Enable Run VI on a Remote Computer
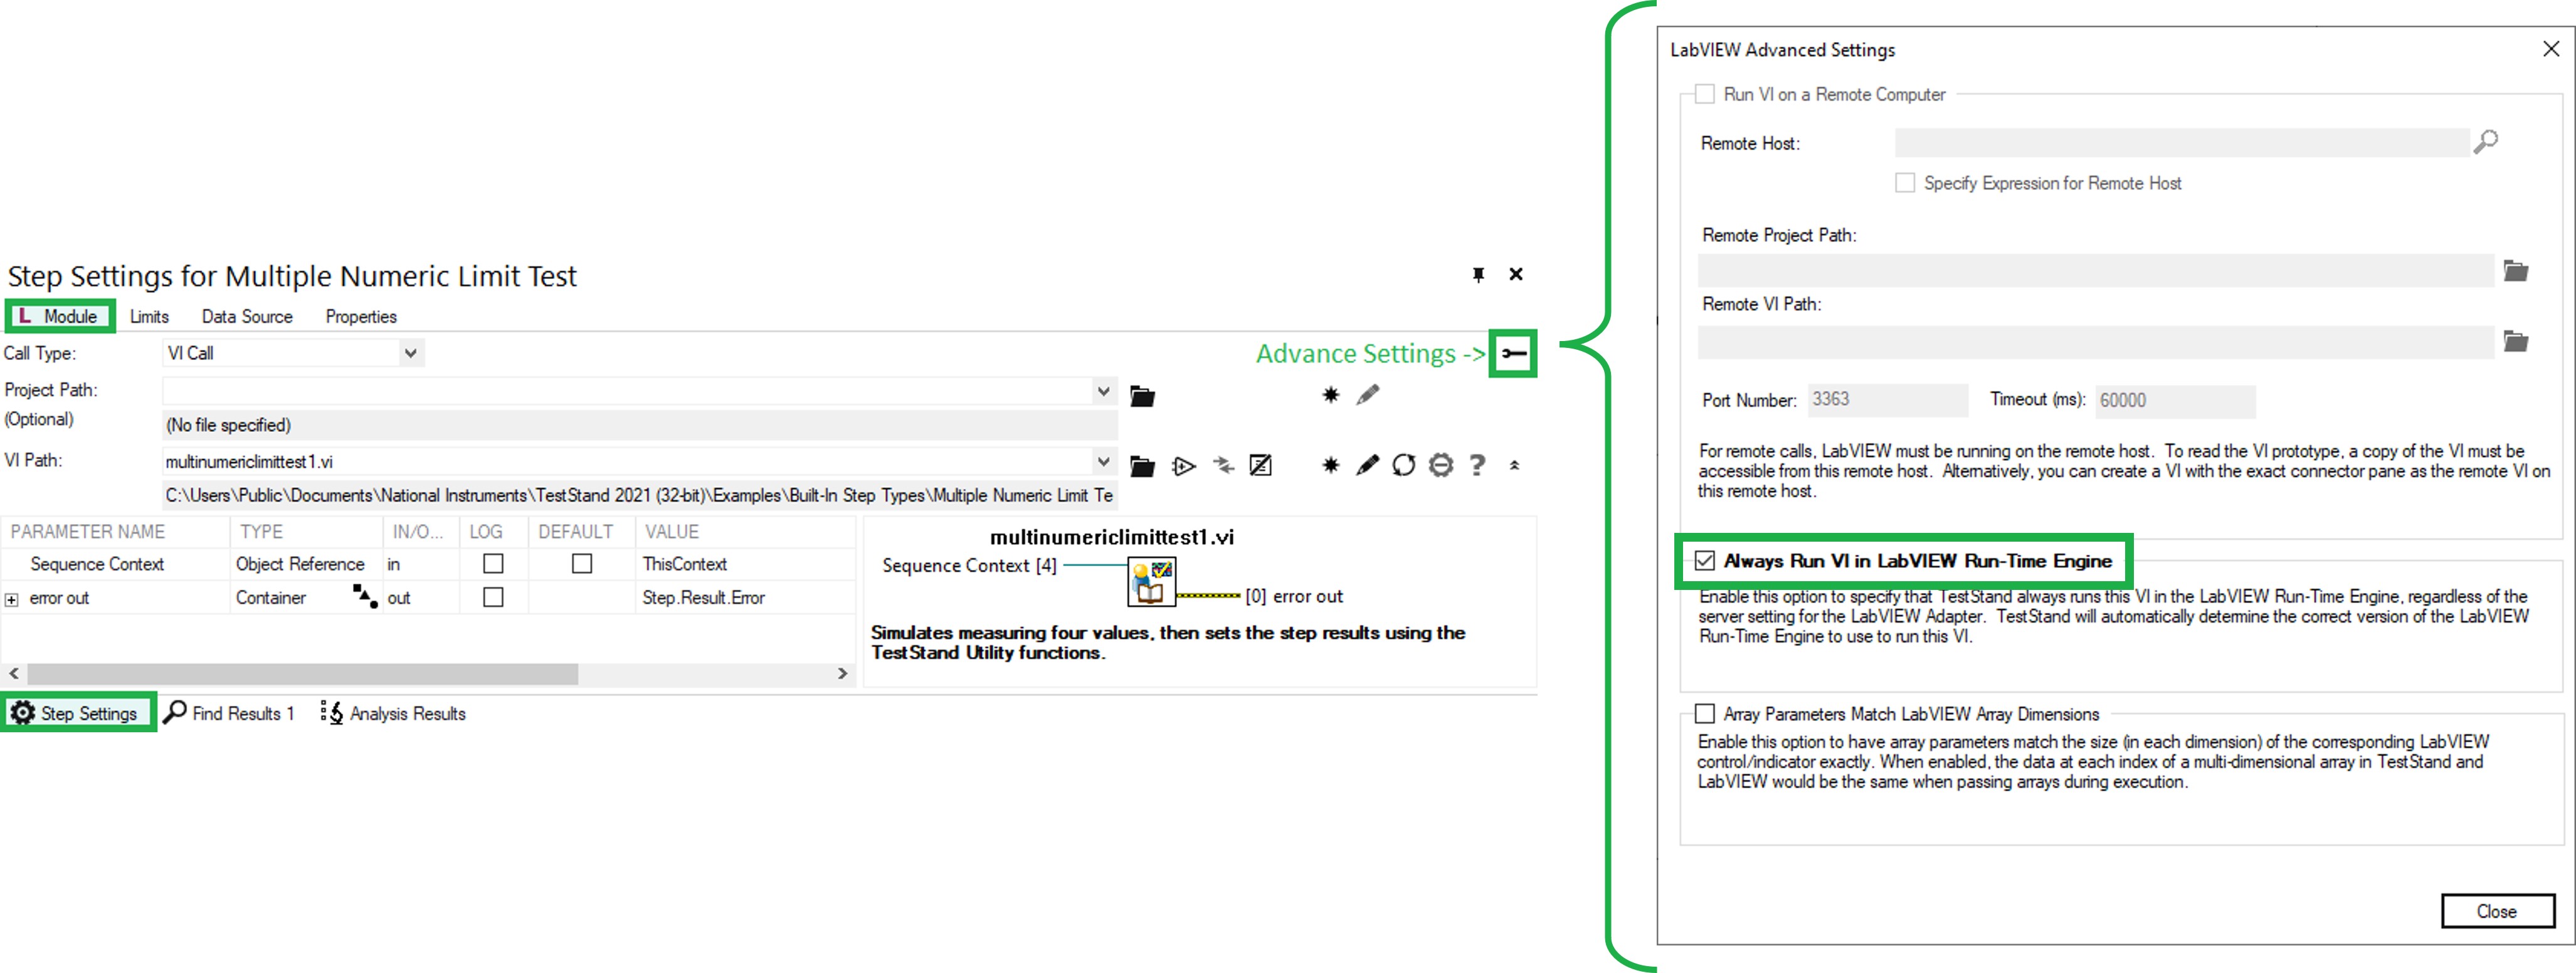The height and width of the screenshot is (973, 2576). (x=1705, y=94)
